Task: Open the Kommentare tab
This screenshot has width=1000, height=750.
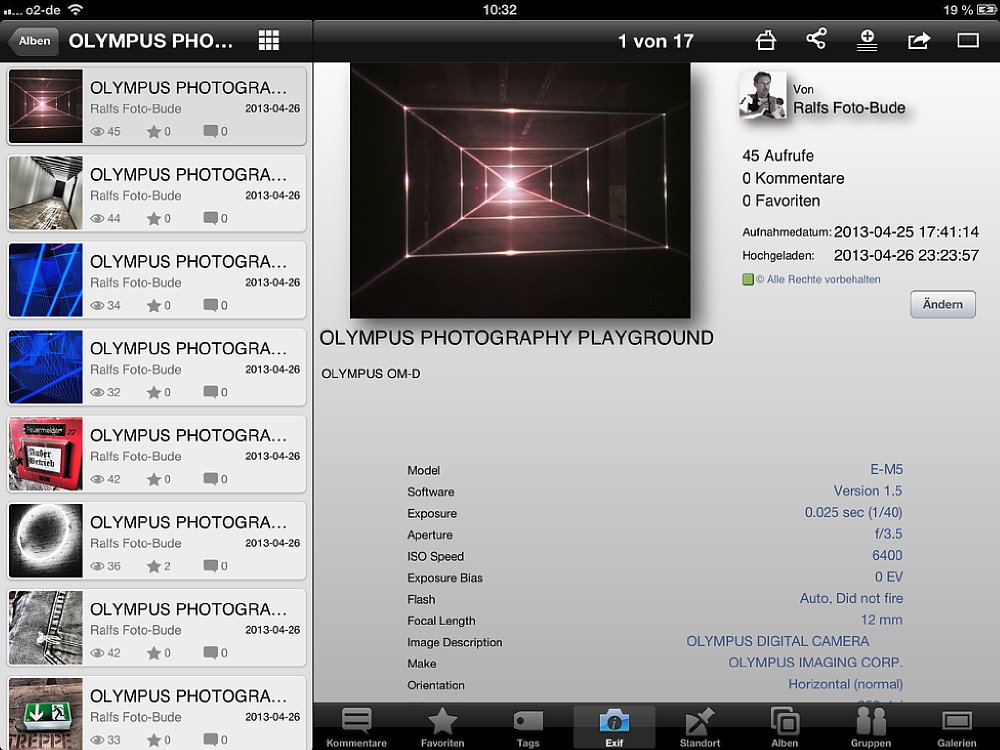Action: pyautogui.click(x=356, y=727)
